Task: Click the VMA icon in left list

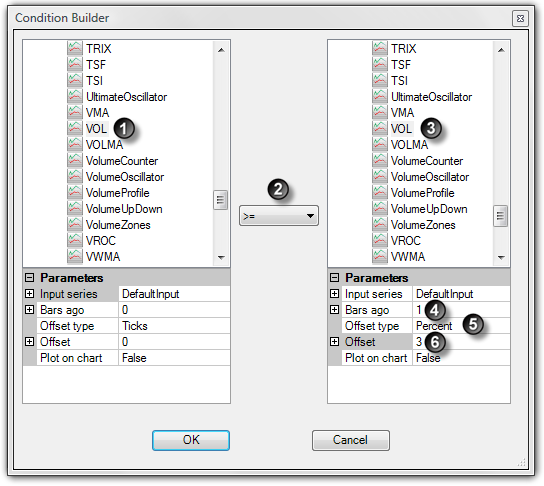Action: [x=75, y=112]
